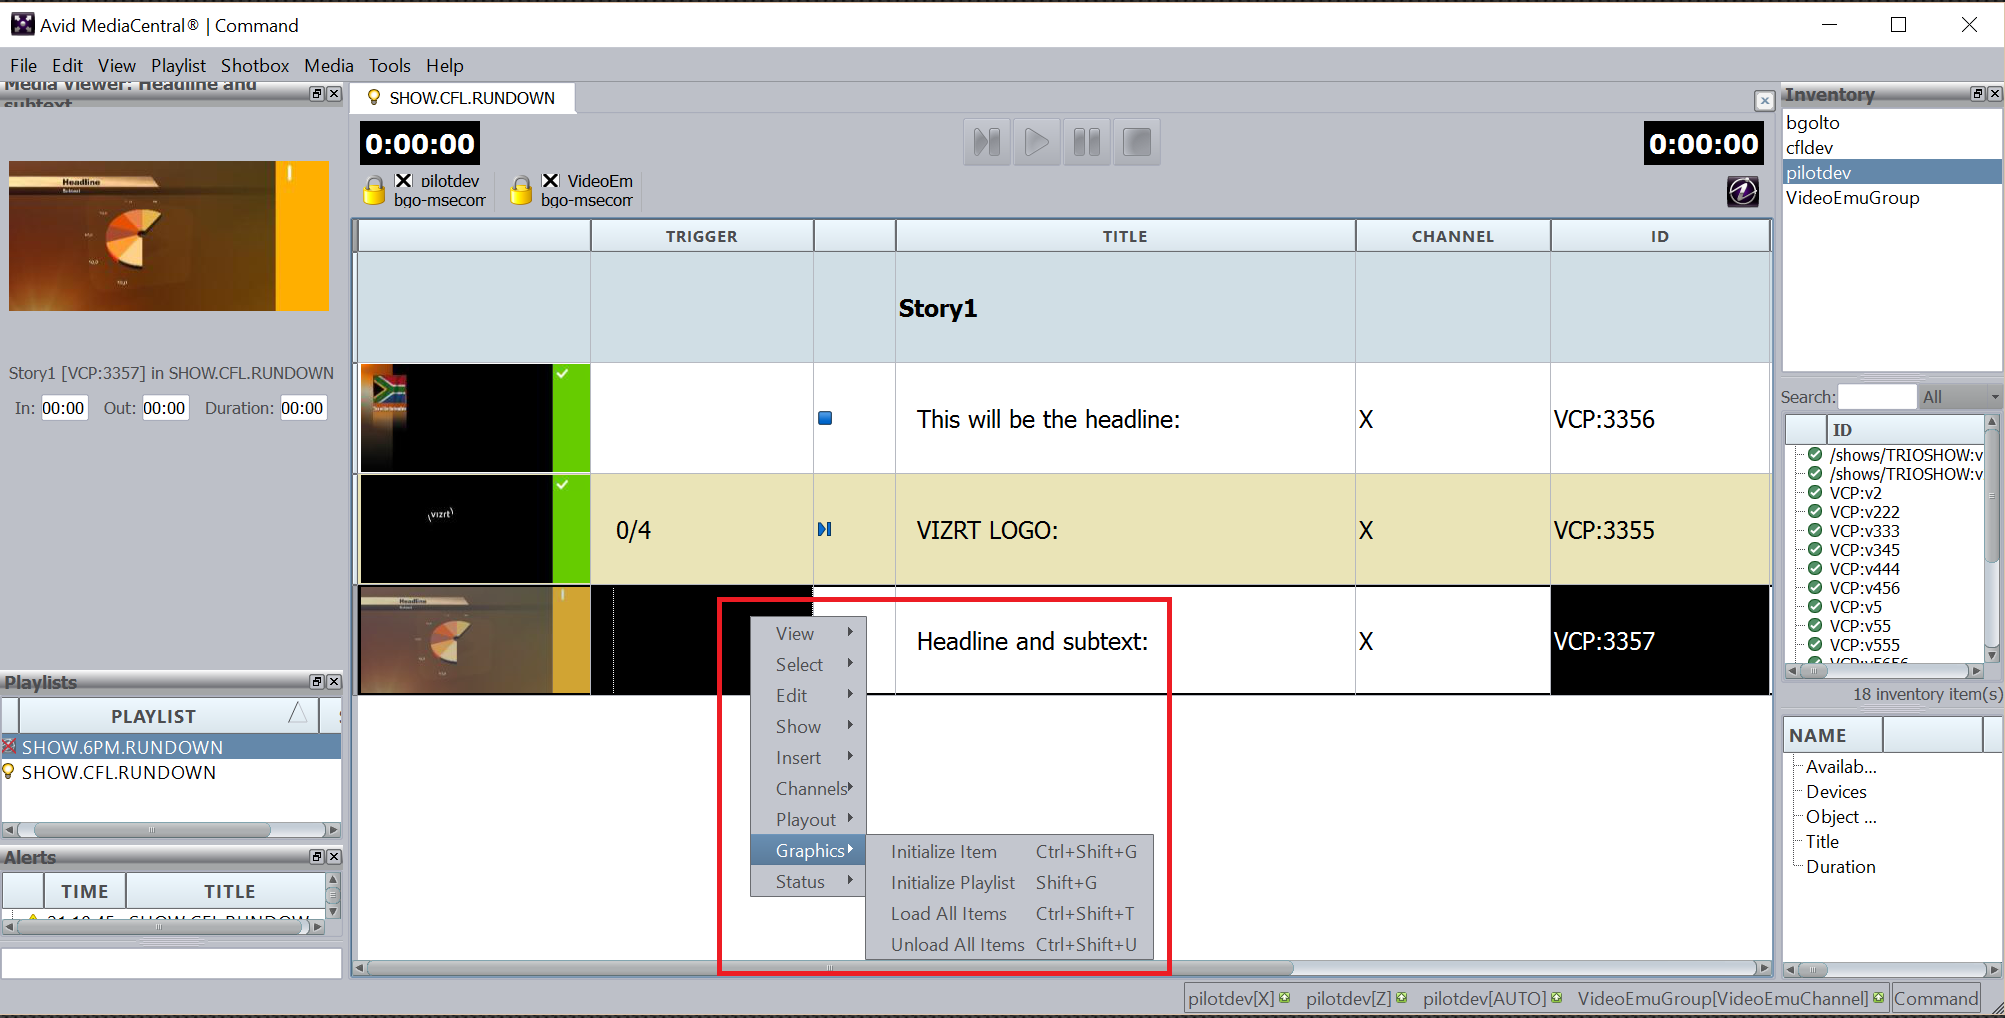Screen dimensions: 2005x1018
Task: Expand the Channels submenu in context menu
Action: pos(808,788)
